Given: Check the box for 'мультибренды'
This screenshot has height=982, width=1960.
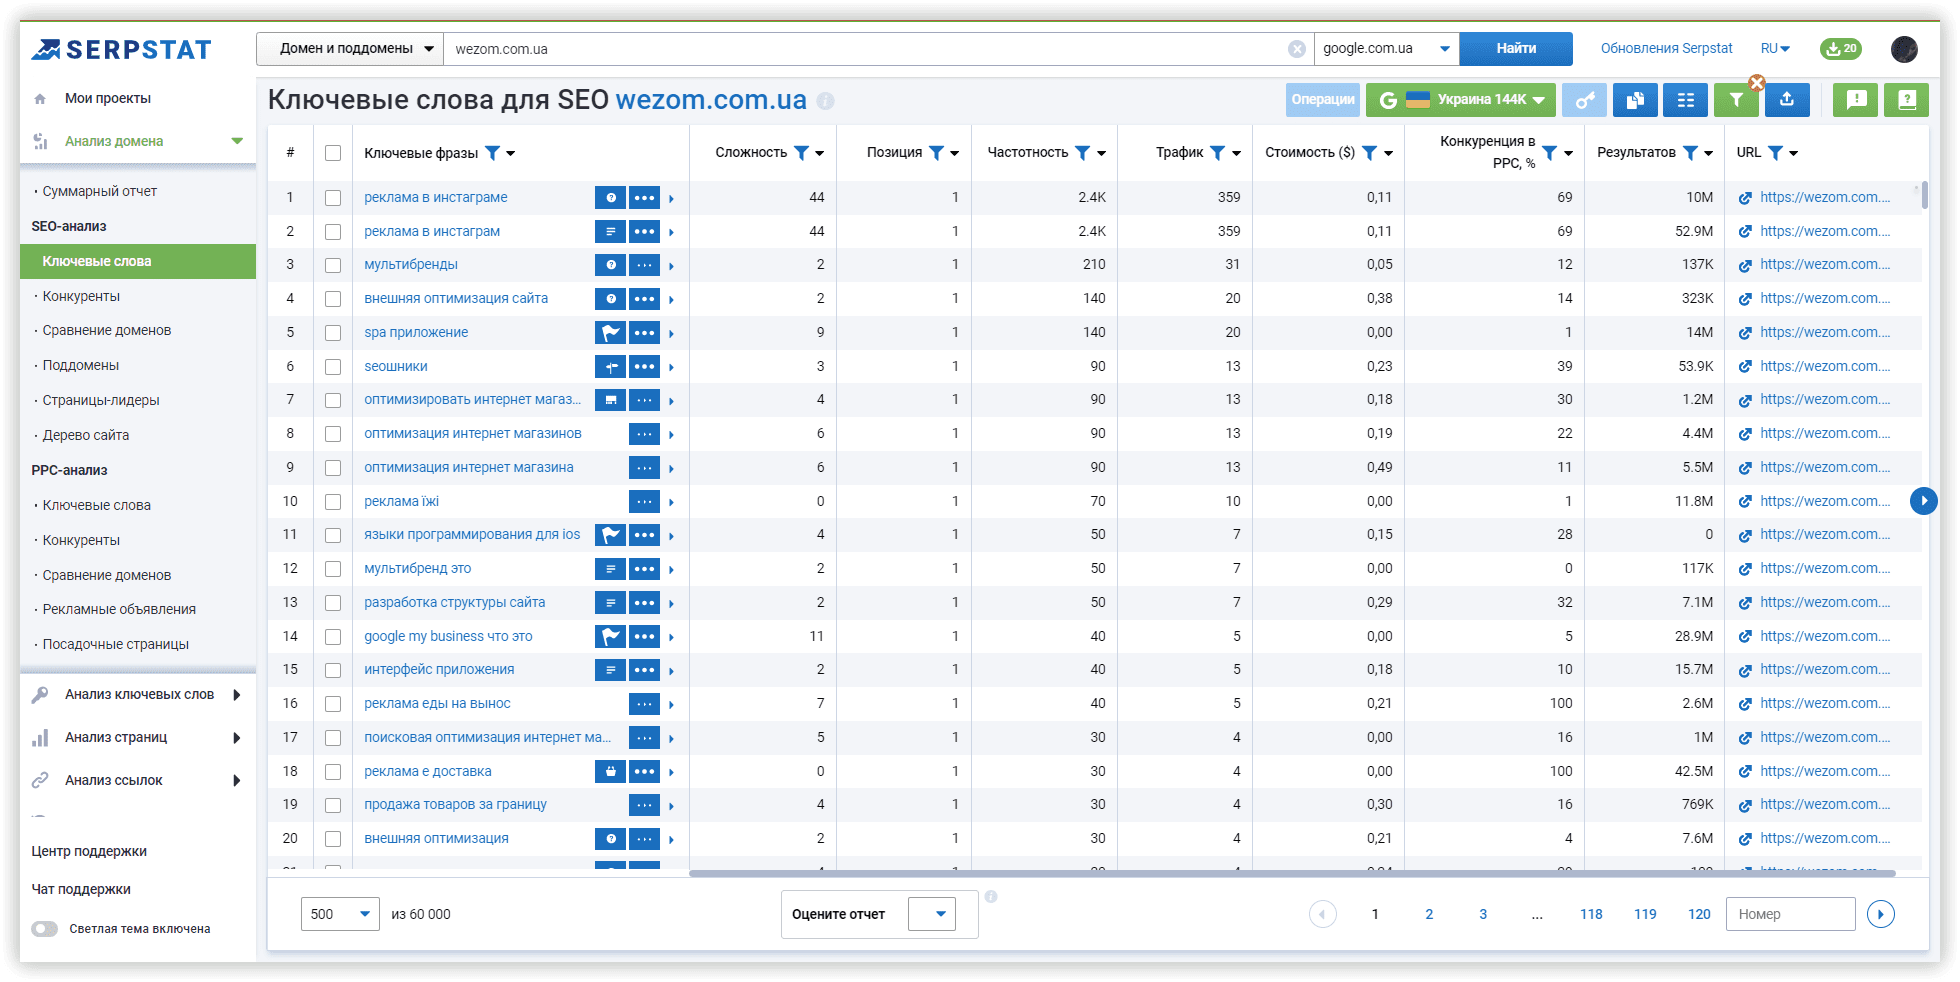Looking at the screenshot, I should (333, 266).
